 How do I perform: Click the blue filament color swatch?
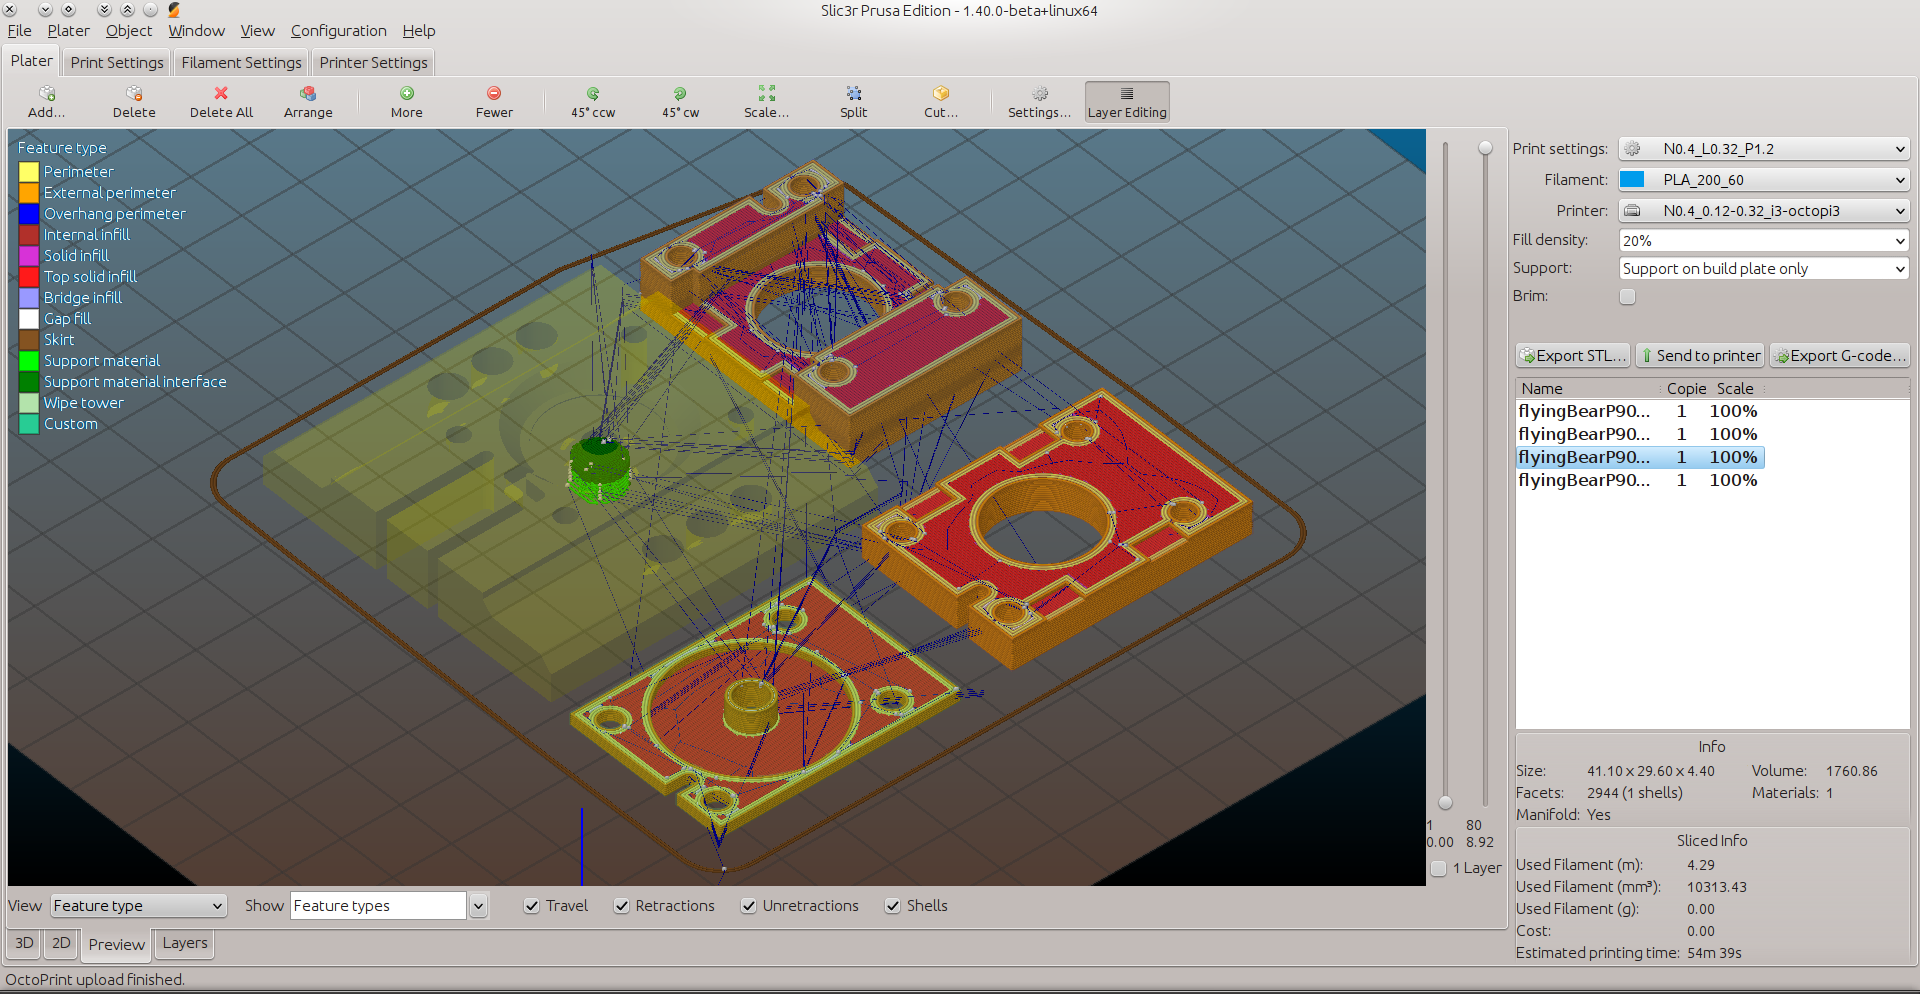[x=1632, y=180]
